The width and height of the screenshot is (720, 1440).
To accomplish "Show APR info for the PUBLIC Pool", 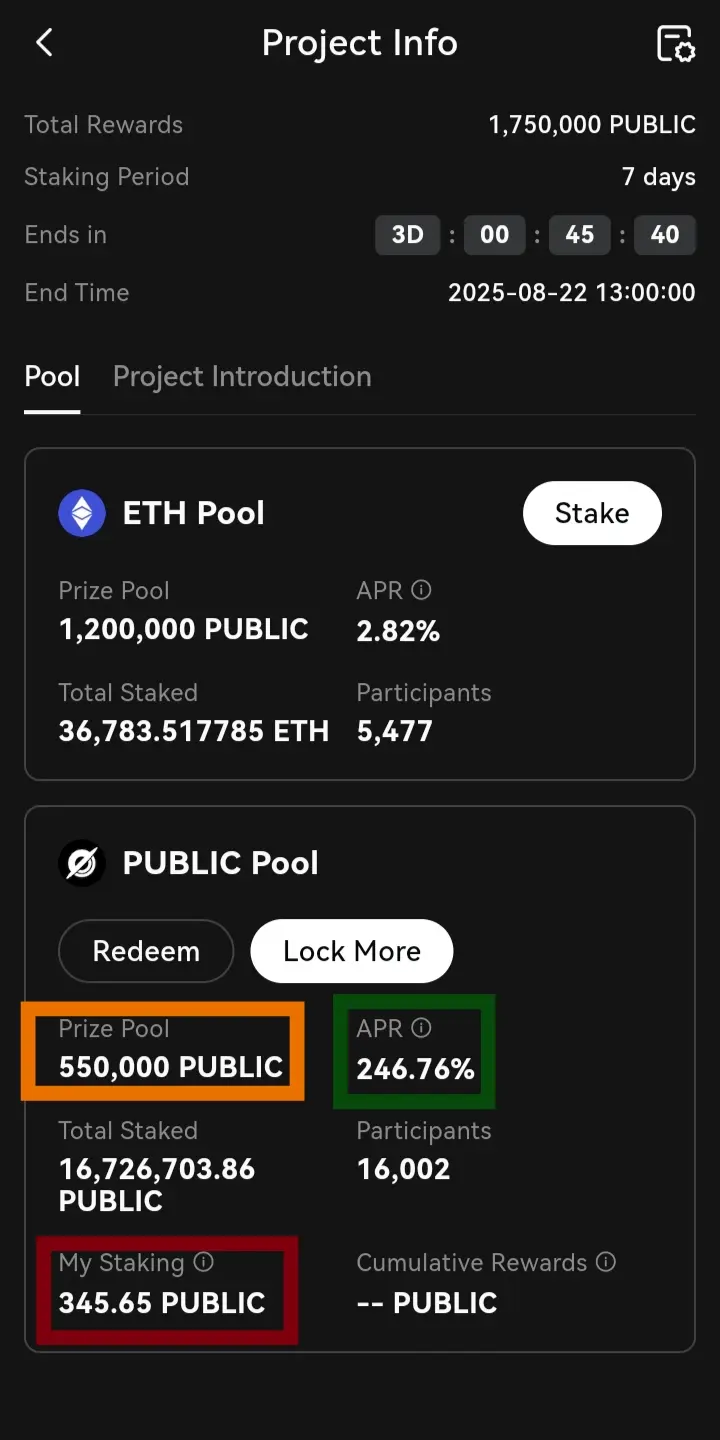I will click(x=422, y=1028).
